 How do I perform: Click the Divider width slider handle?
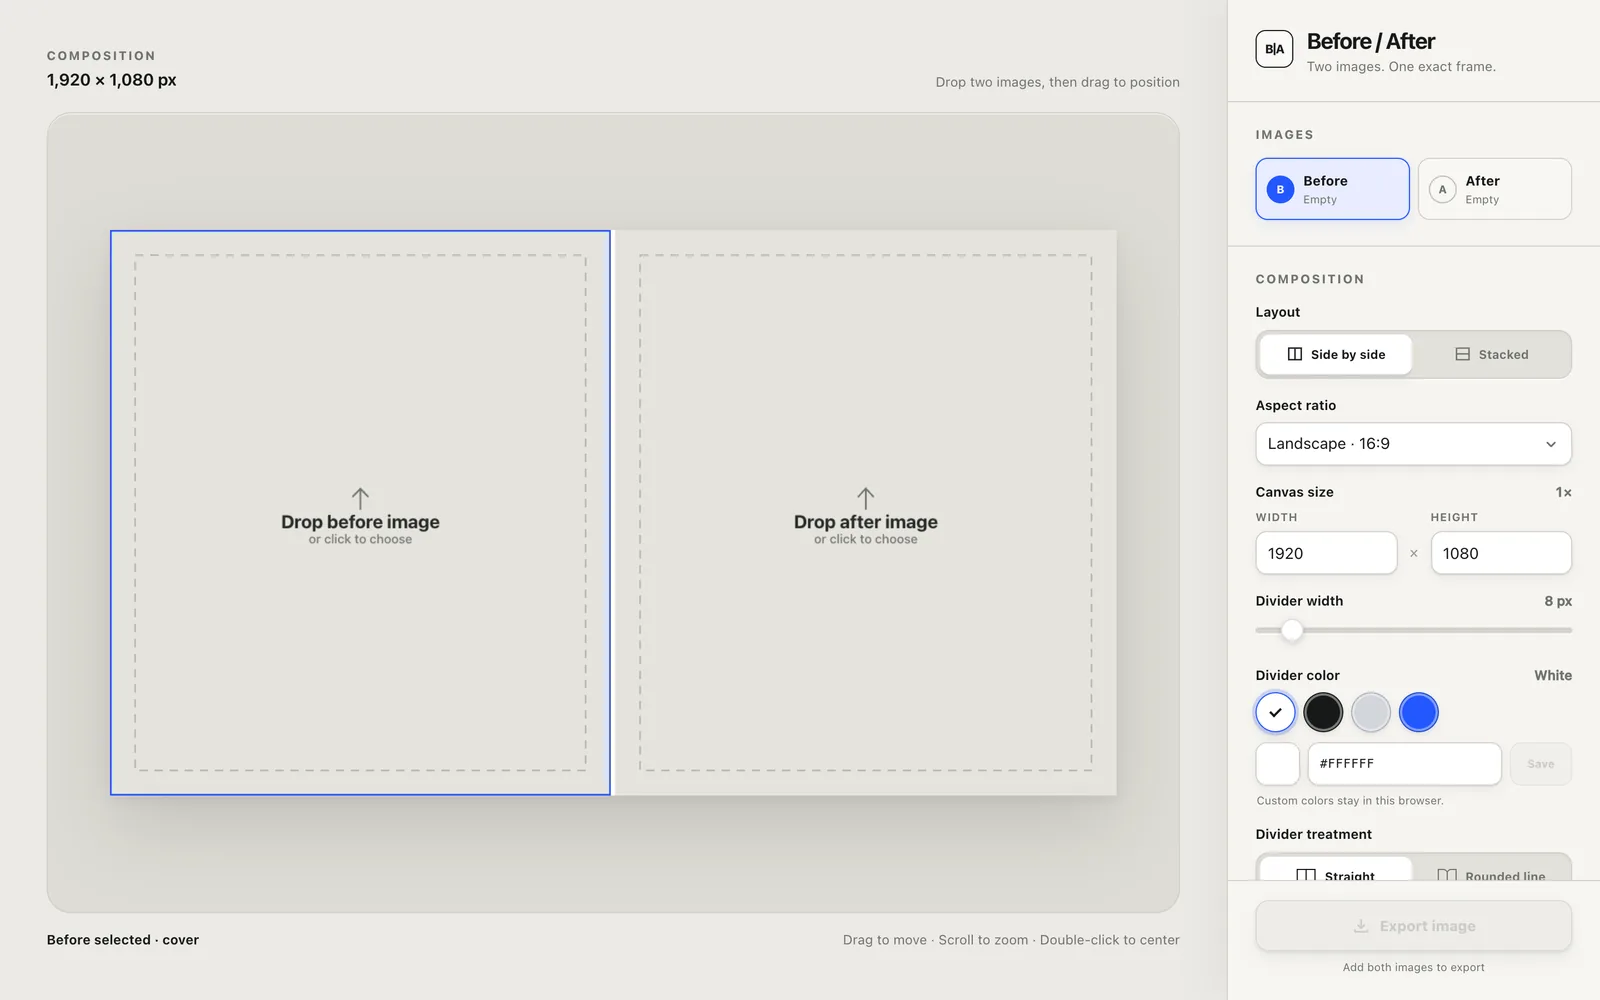click(x=1292, y=630)
